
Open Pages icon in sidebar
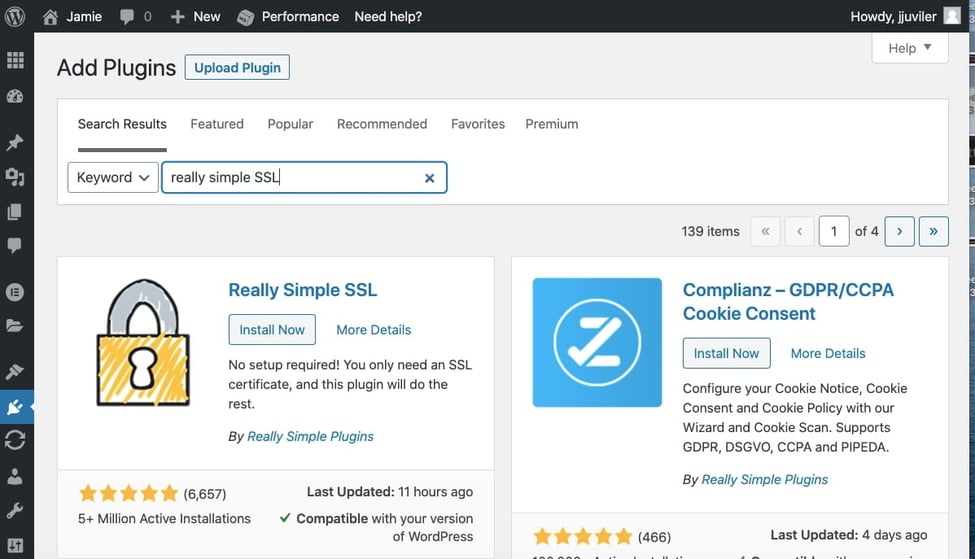coord(15,211)
